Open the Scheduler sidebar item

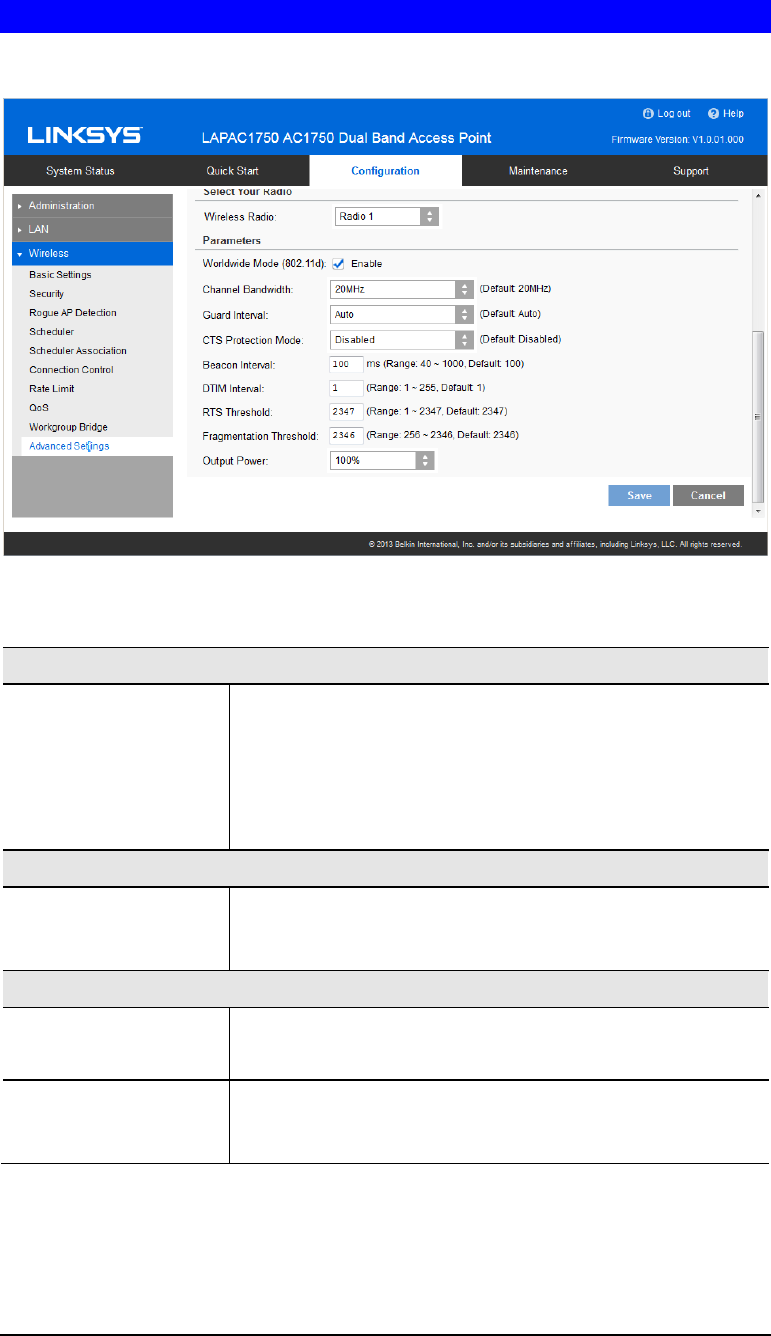coord(51,332)
